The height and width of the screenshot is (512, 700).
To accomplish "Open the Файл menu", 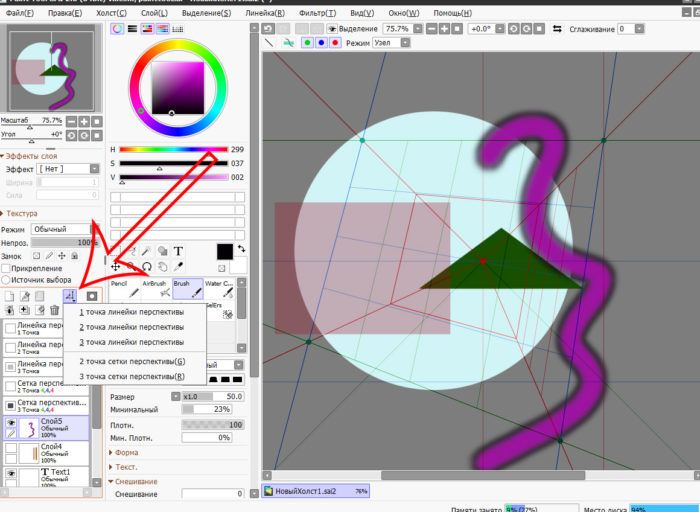I will [x=20, y=13].
